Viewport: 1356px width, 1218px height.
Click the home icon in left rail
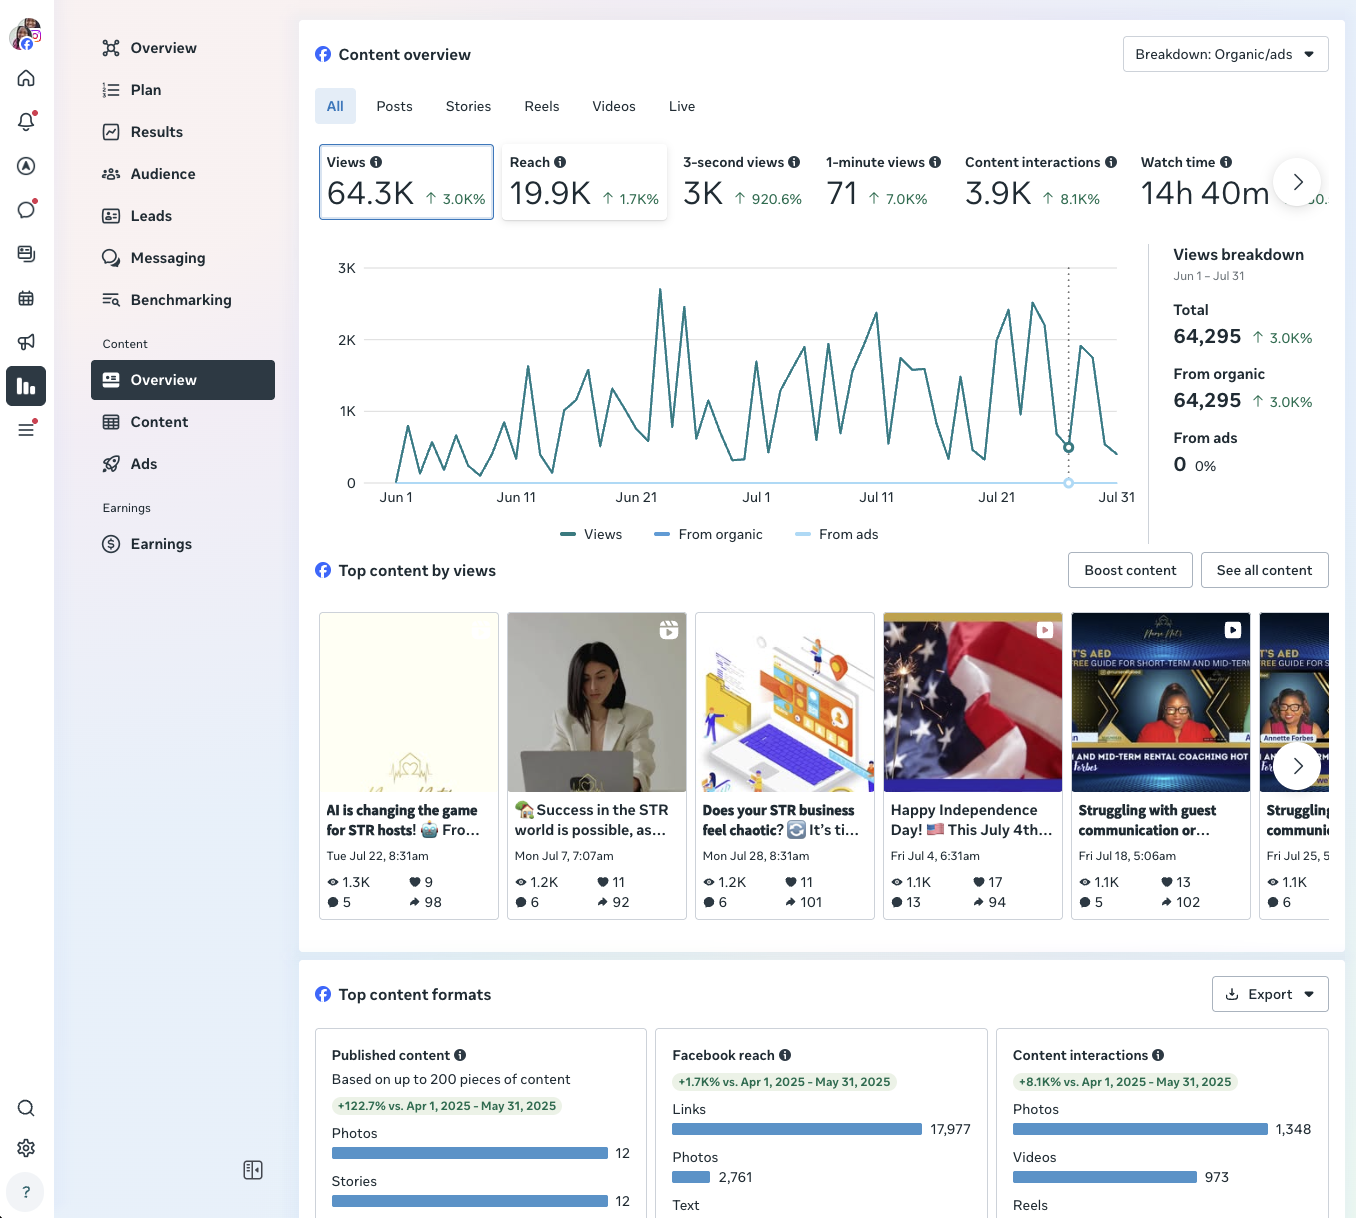[x=26, y=78]
